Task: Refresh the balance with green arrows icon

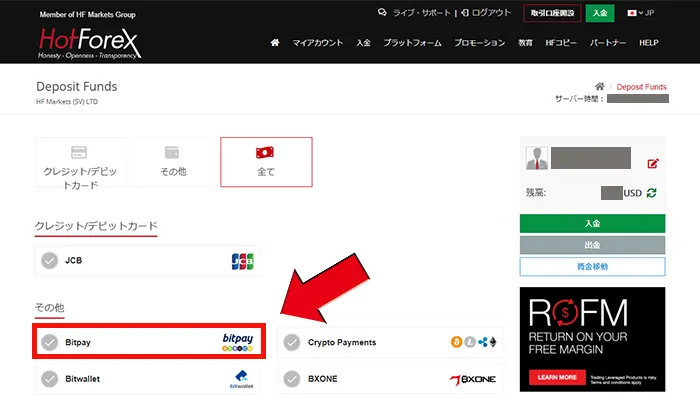Action: 651,193
